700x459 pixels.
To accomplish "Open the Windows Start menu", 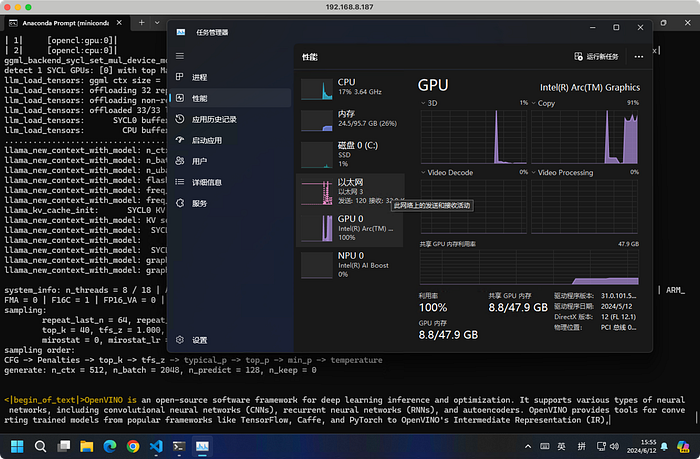I will (x=17, y=446).
